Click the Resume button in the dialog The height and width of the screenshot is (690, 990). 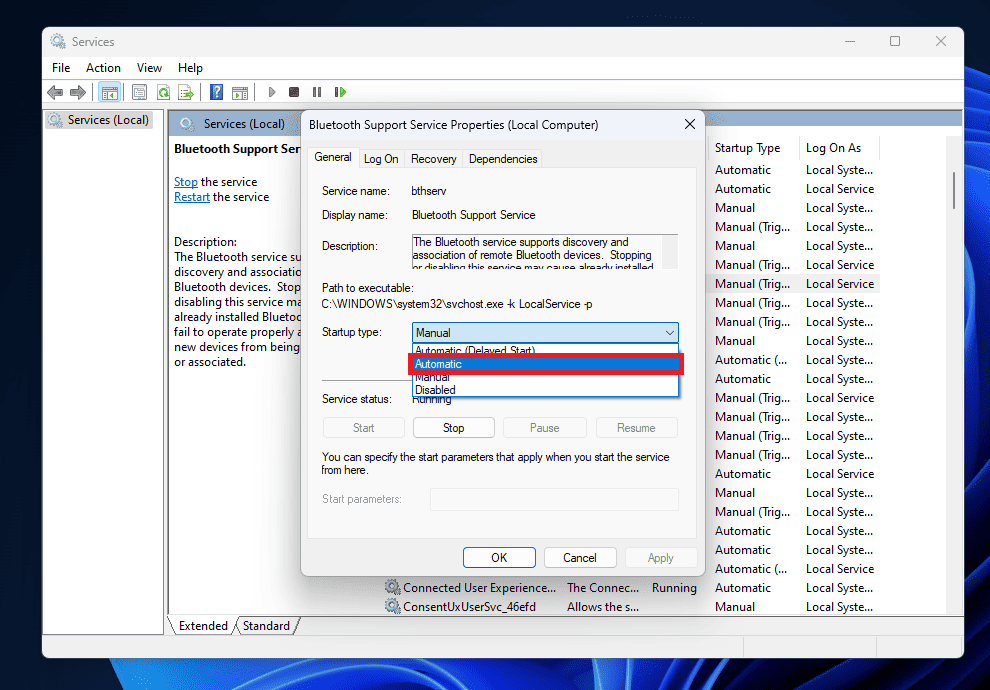point(636,428)
